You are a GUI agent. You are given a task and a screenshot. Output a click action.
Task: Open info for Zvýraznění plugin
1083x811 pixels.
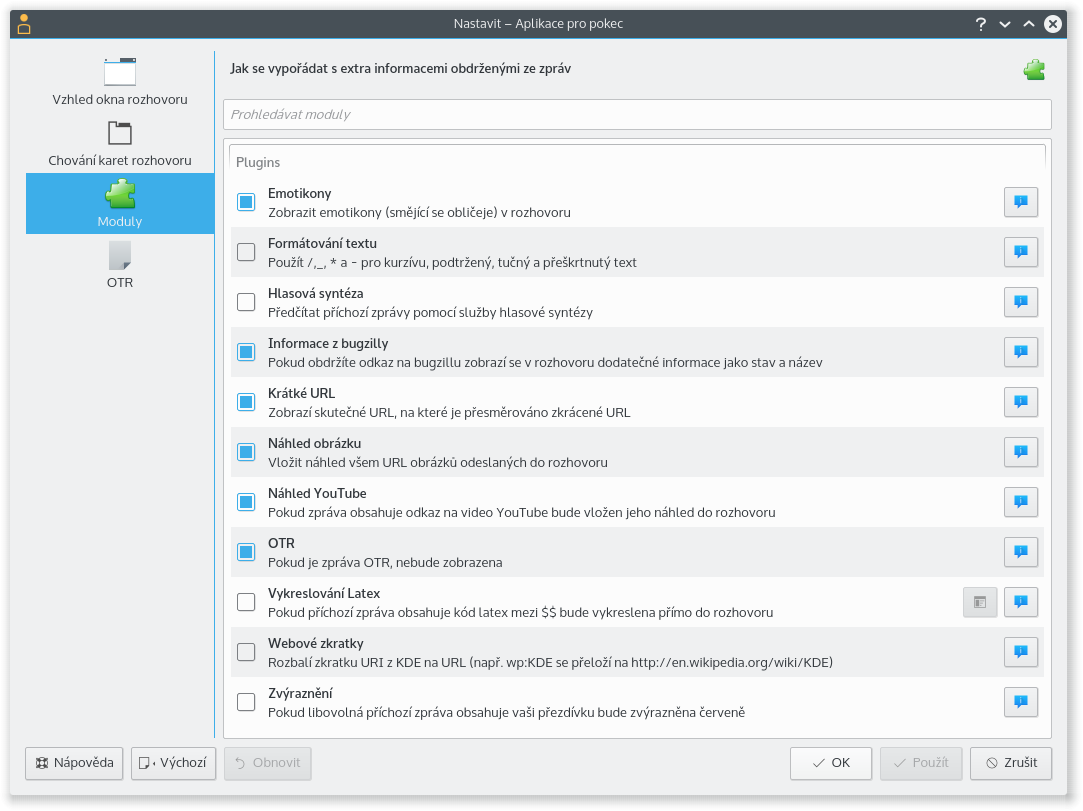tap(1020, 702)
